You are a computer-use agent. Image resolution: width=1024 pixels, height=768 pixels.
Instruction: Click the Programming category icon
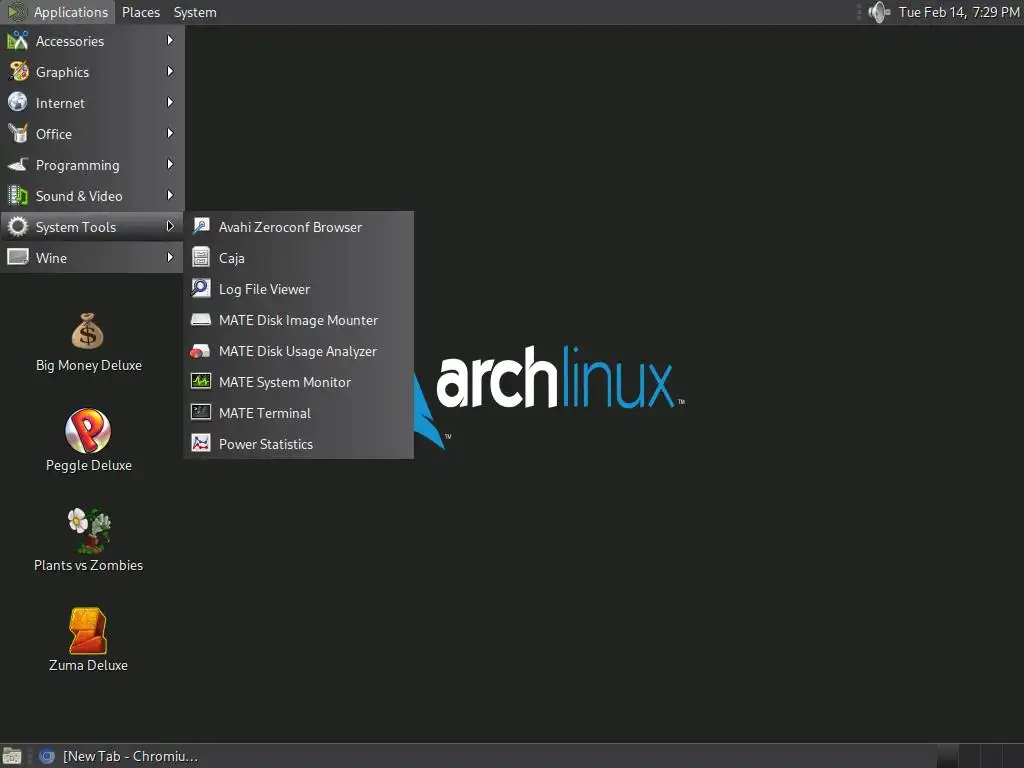coord(18,165)
